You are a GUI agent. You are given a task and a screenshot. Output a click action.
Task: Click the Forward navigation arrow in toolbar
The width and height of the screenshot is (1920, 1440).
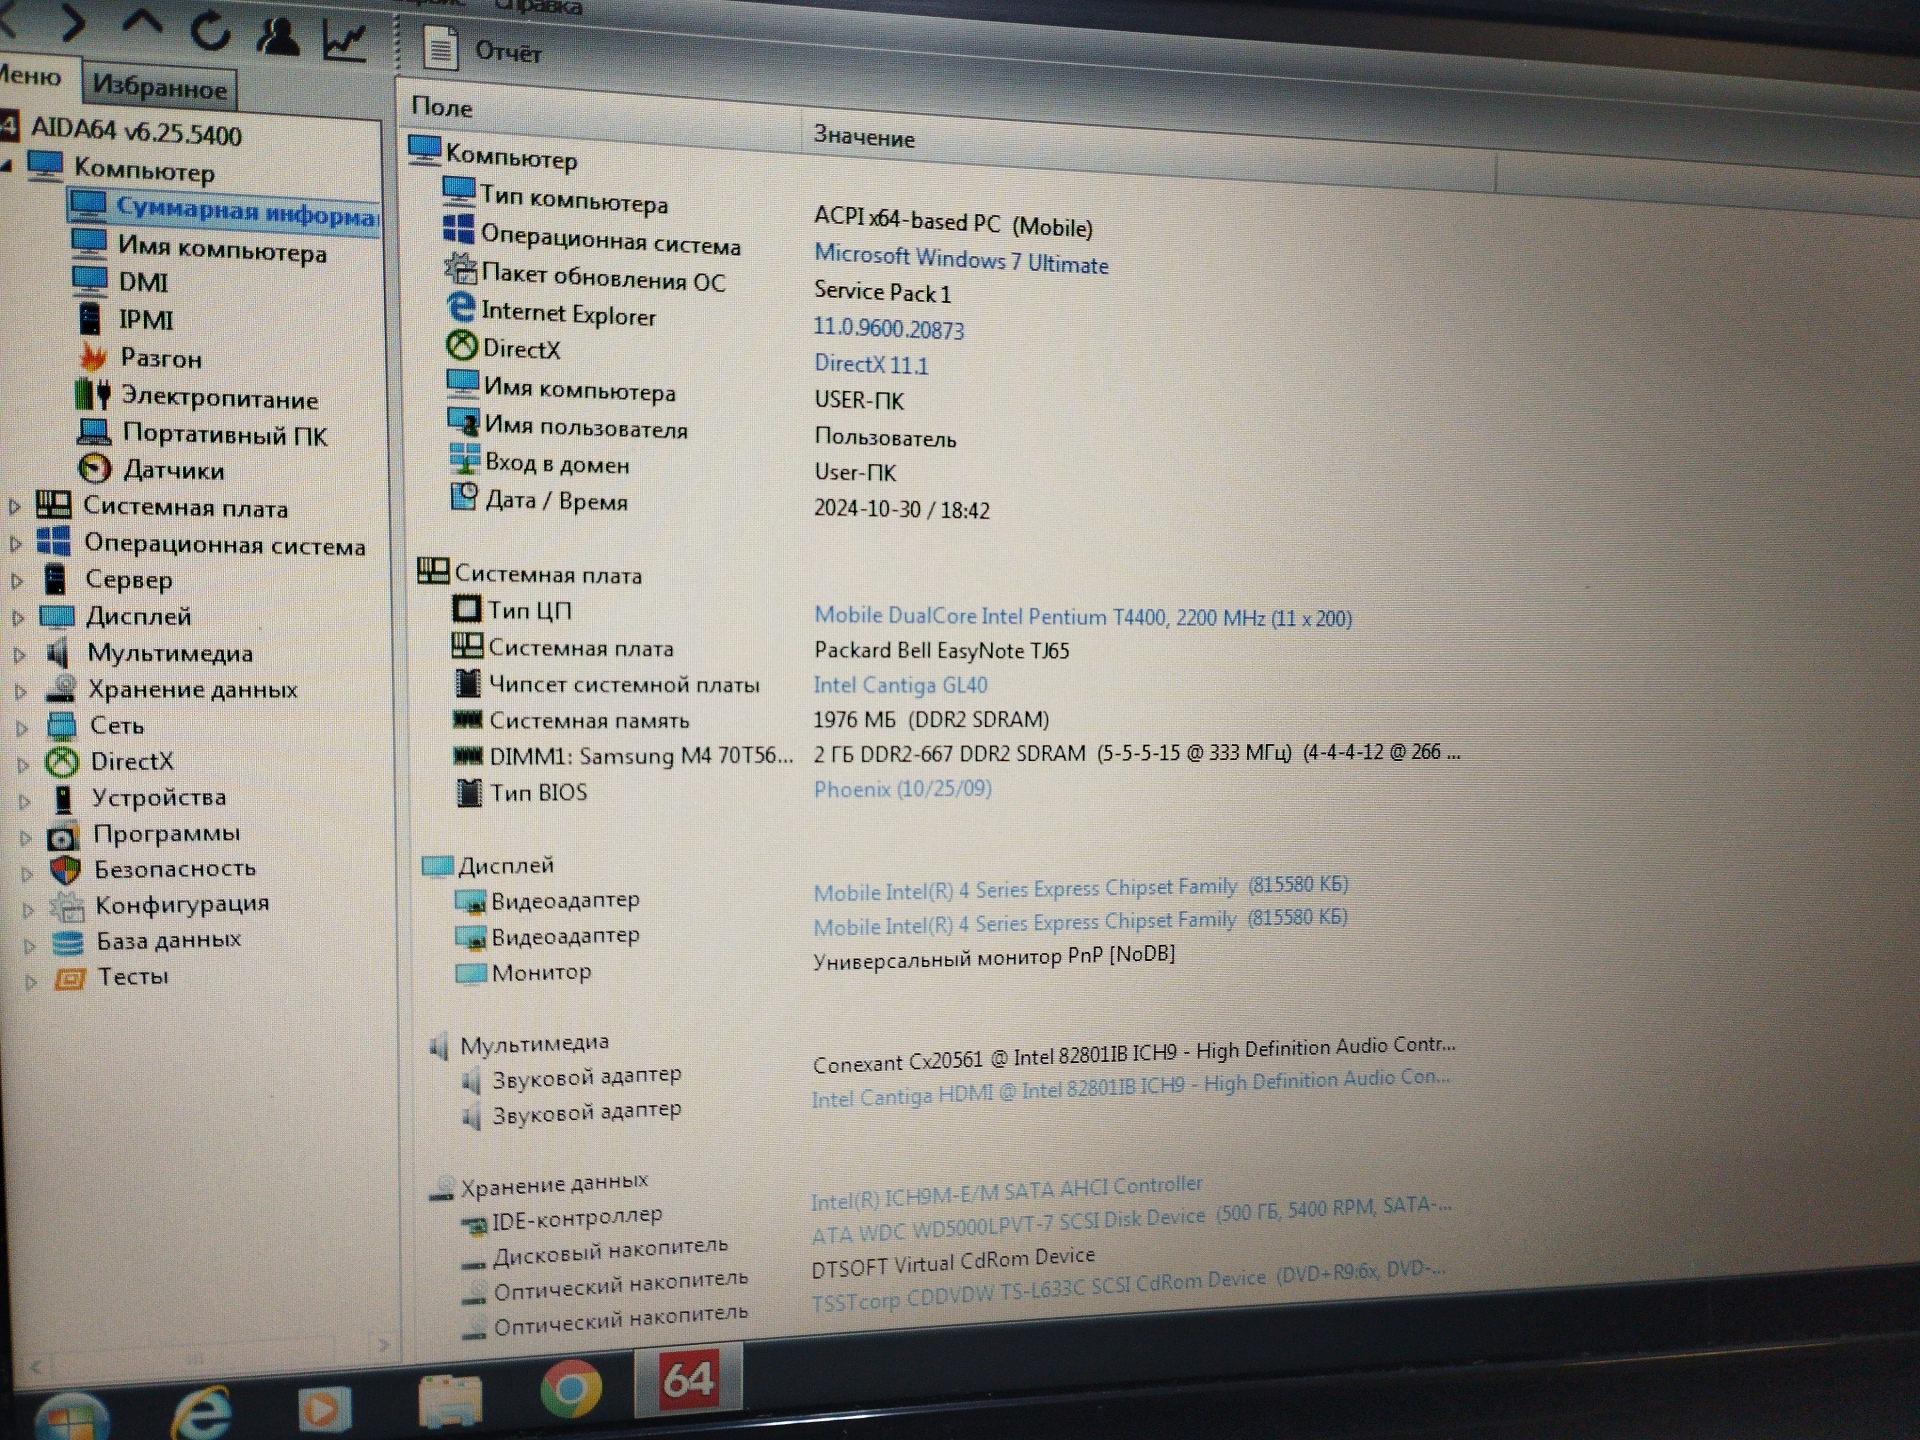pyautogui.click(x=73, y=22)
